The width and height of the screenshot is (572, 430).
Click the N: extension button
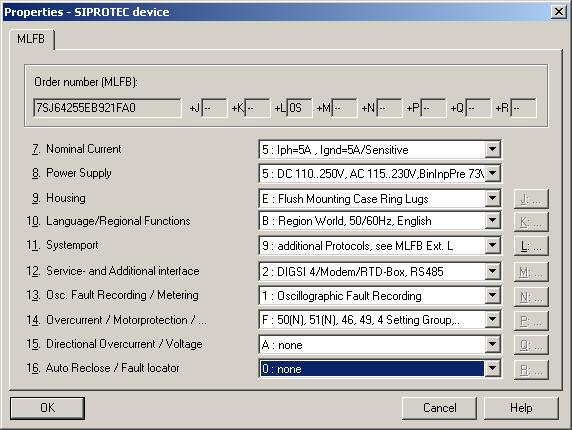(x=531, y=297)
